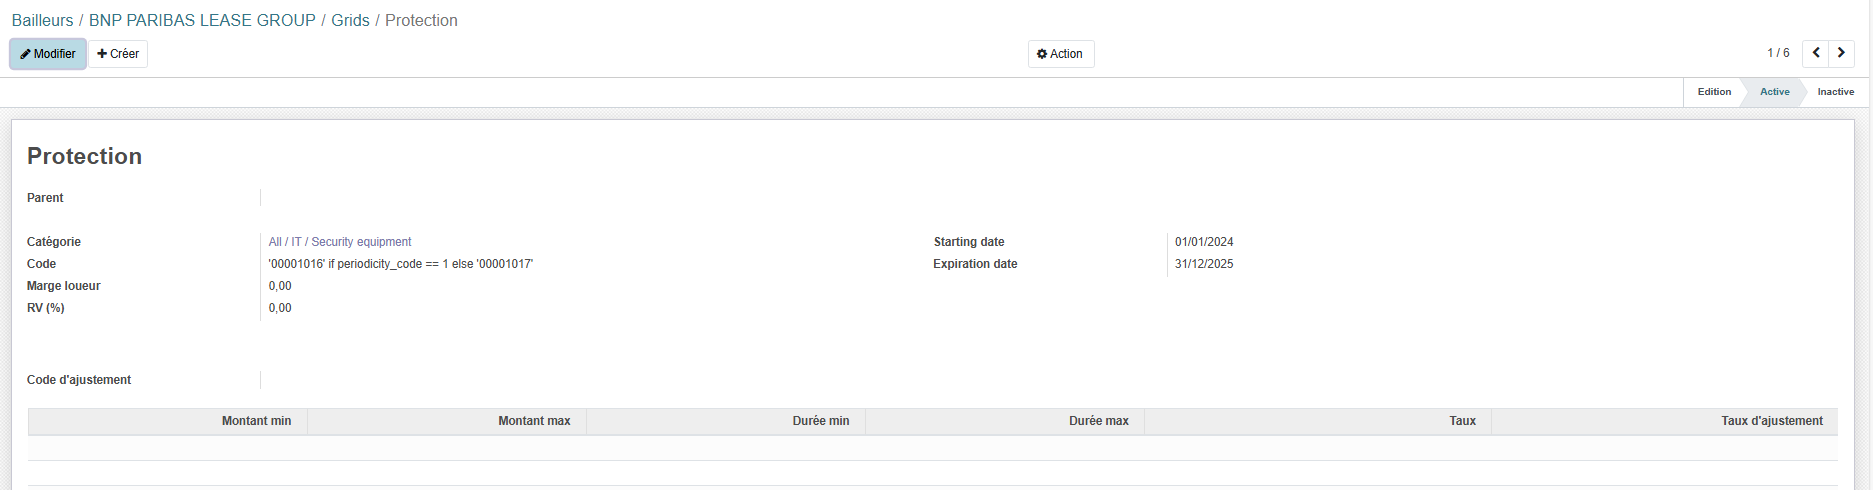Click the Modifier edit button
1873x490 pixels.
tap(48, 54)
